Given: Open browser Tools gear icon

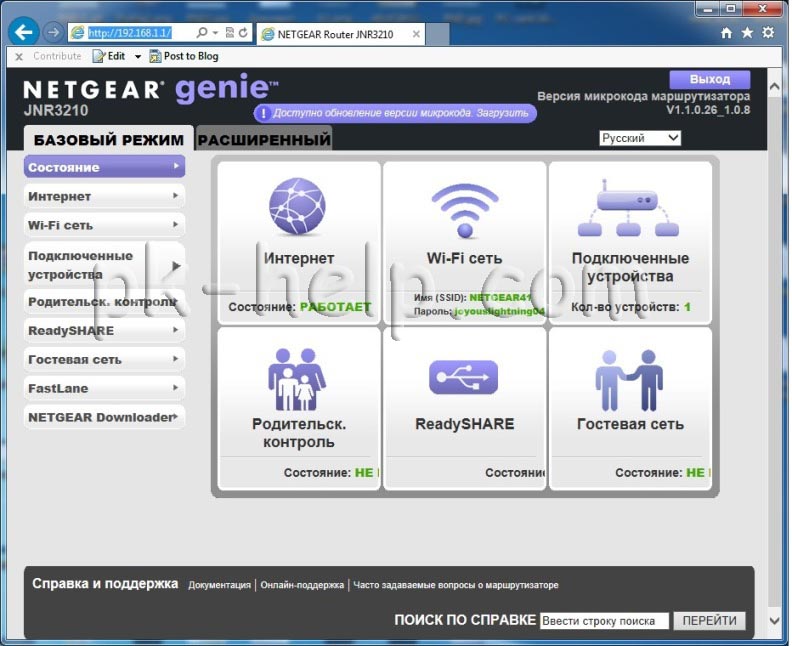Looking at the screenshot, I should [x=768, y=33].
